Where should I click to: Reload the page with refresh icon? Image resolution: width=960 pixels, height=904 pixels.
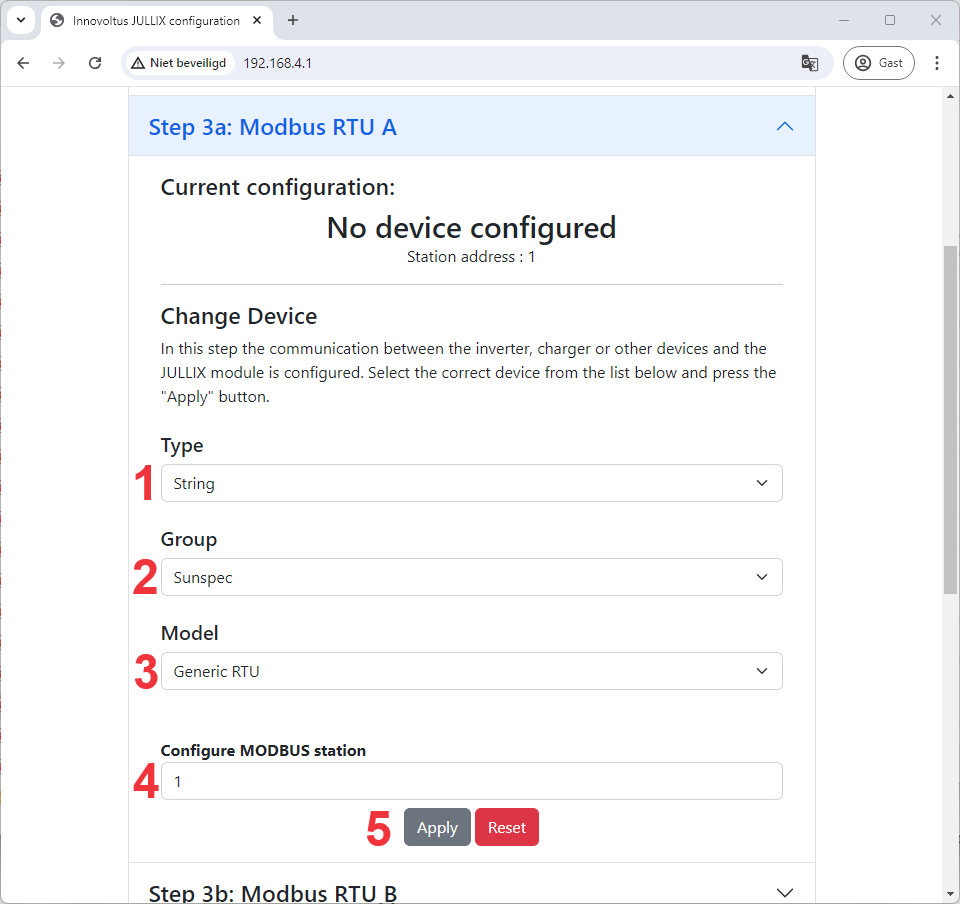[95, 63]
